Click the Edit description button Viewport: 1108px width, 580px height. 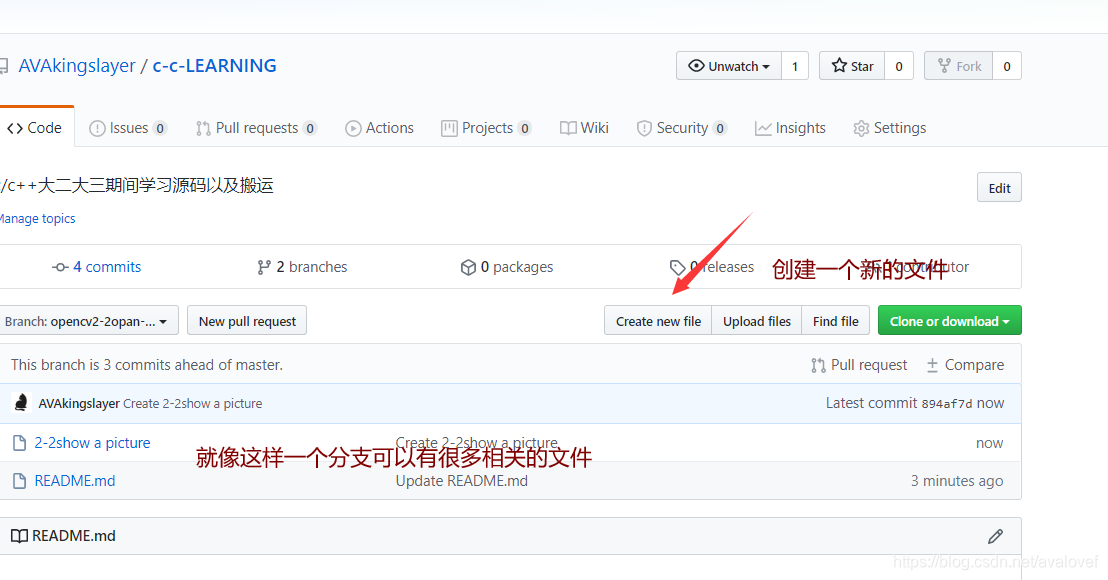click(999, 188)
